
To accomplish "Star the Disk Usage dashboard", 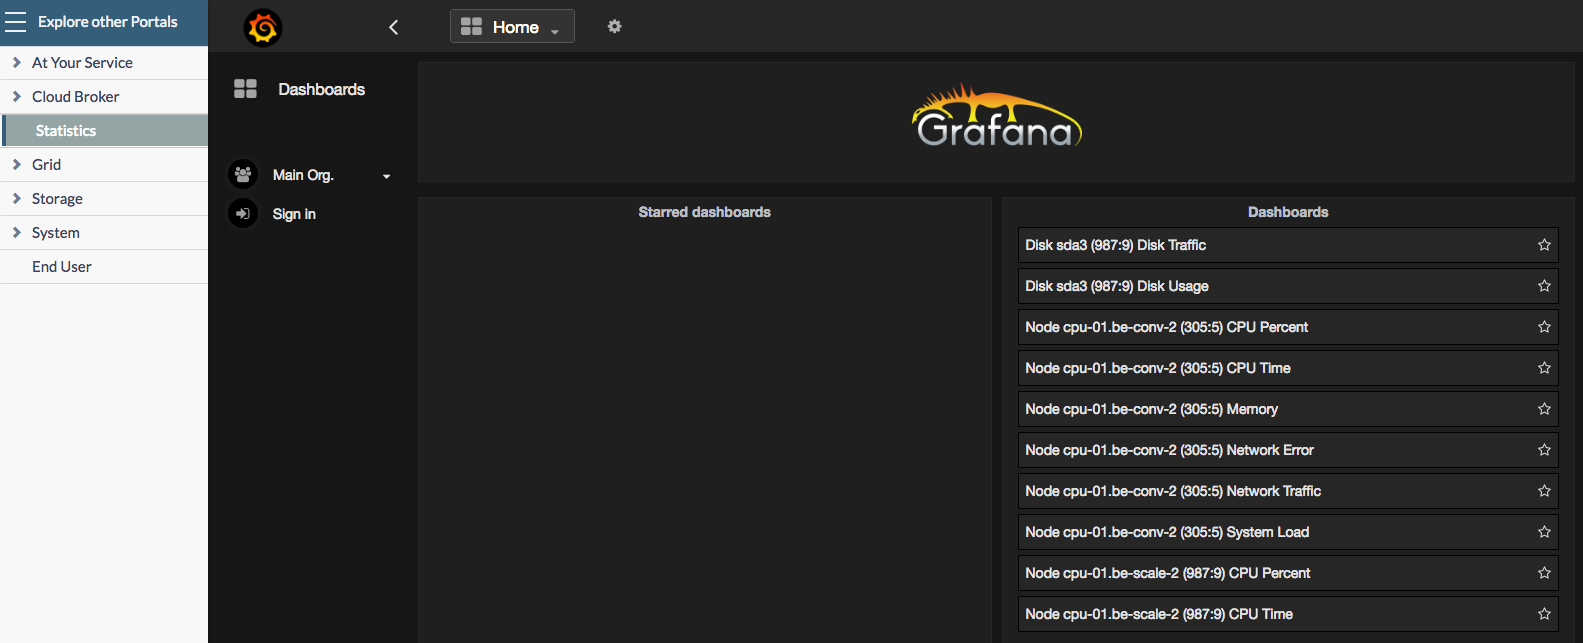I will pyautogui.click(x=1543, y=286).
